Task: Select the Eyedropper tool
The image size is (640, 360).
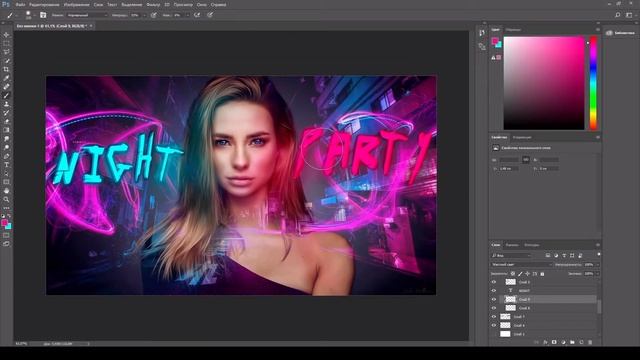Action: [6, 78]
